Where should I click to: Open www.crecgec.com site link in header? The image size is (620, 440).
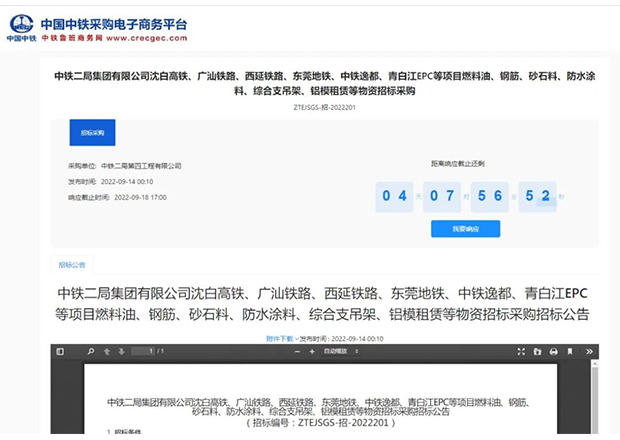tap(146, 38)
